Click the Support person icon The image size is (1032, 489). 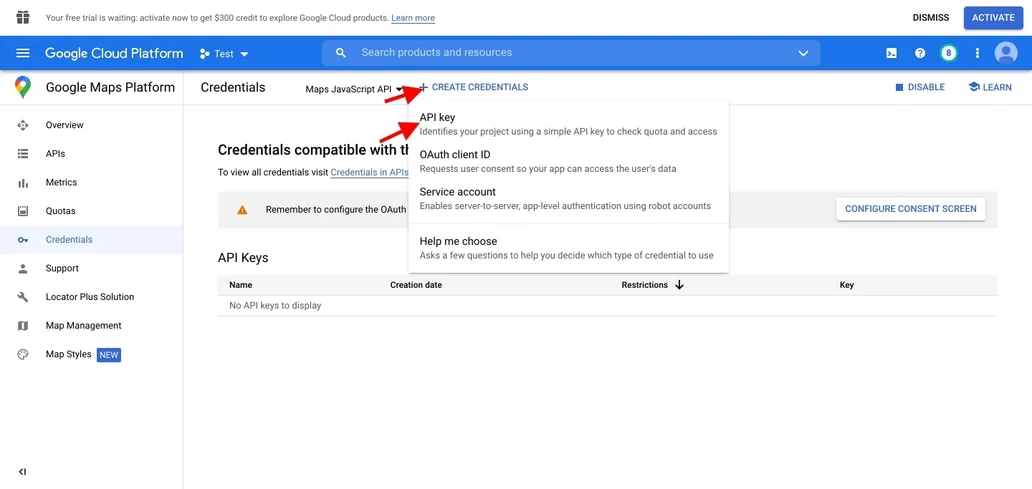[23, 269]
